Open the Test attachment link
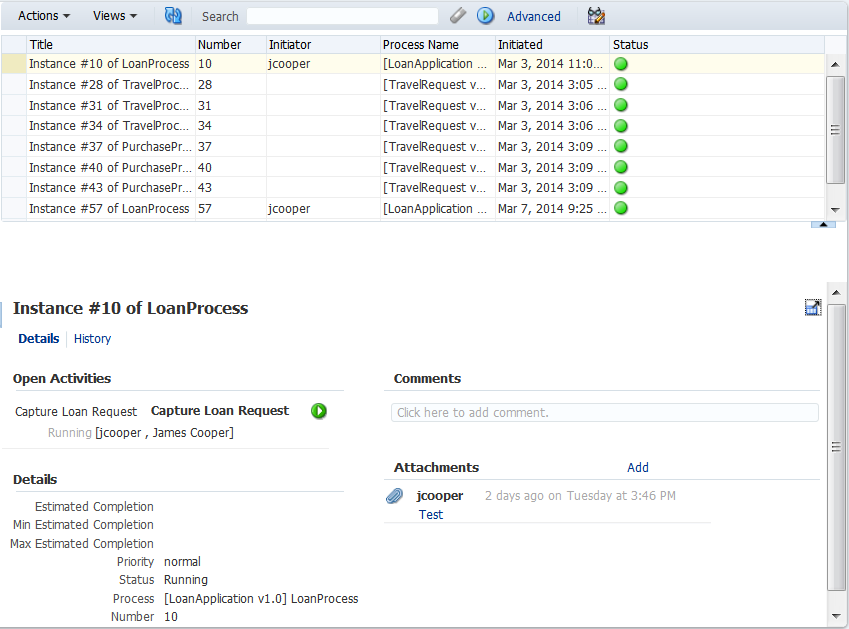This screenshot has height=629, width=849. pyautogui.click(x=431, y=515)
